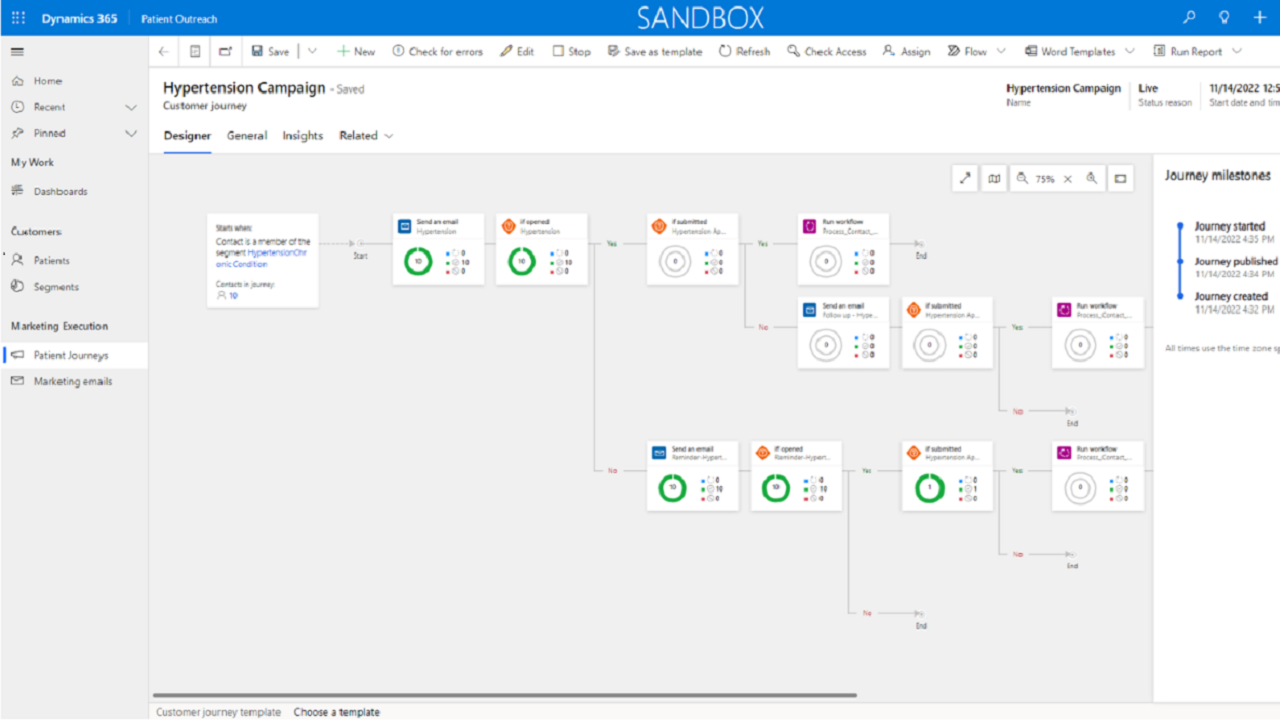Click the Save button
Image resolution: width=1280 pixels, height=720 pixels.
point(270,51)
